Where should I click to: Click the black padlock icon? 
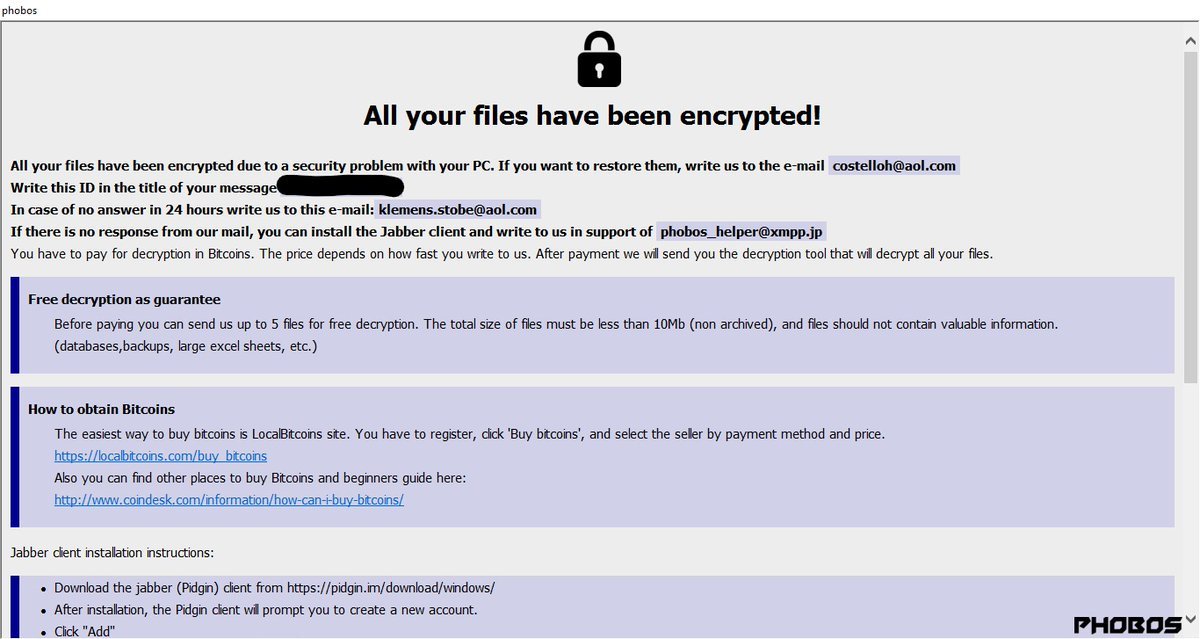tap(599, 59)
